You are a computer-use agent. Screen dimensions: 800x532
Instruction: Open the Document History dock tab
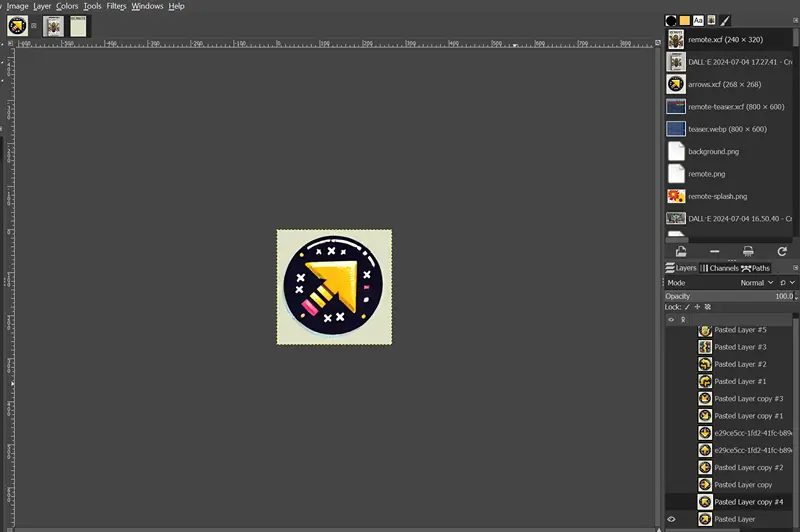(711, 20)
